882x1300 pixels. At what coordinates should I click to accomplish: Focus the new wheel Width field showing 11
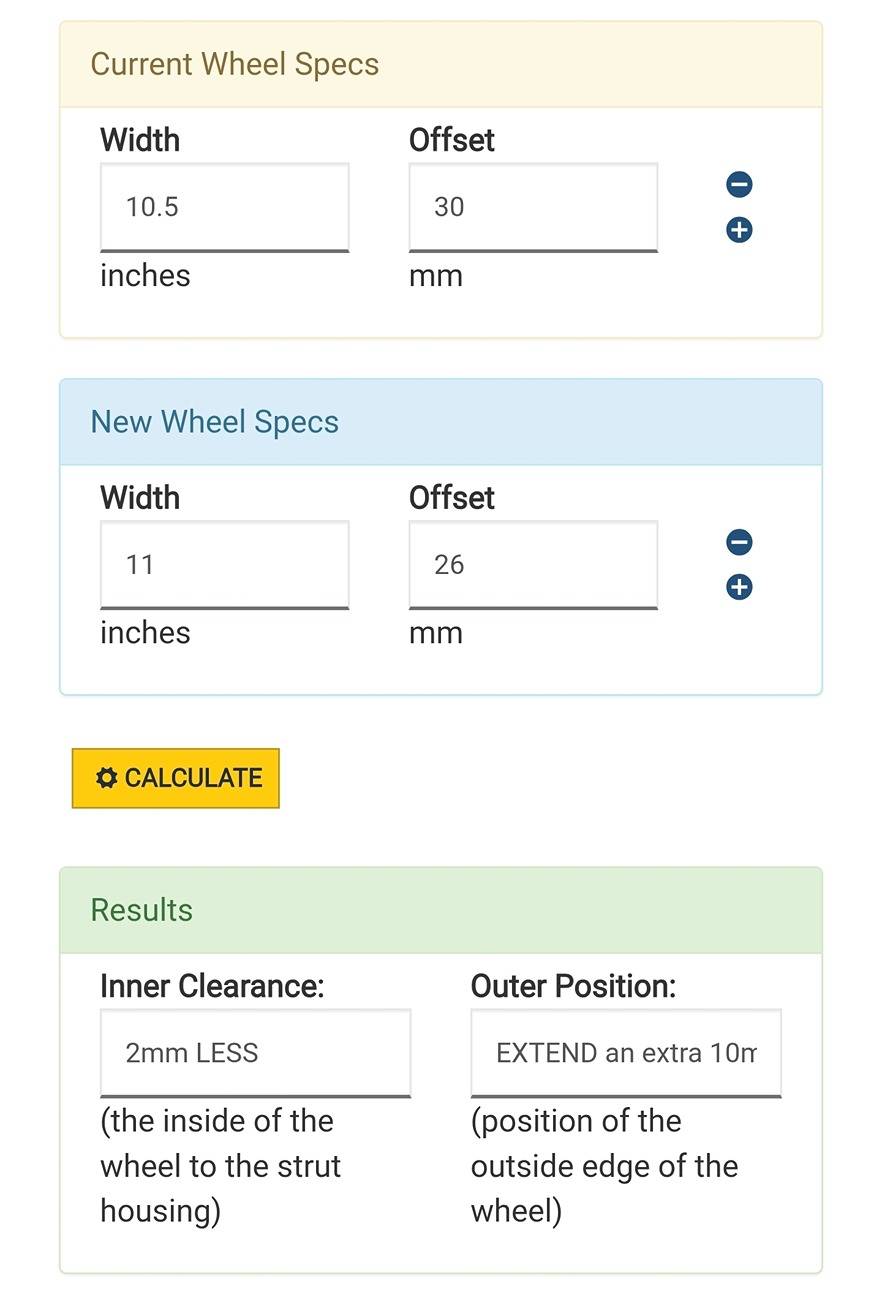pyautogui.click(x=224, y=565)
